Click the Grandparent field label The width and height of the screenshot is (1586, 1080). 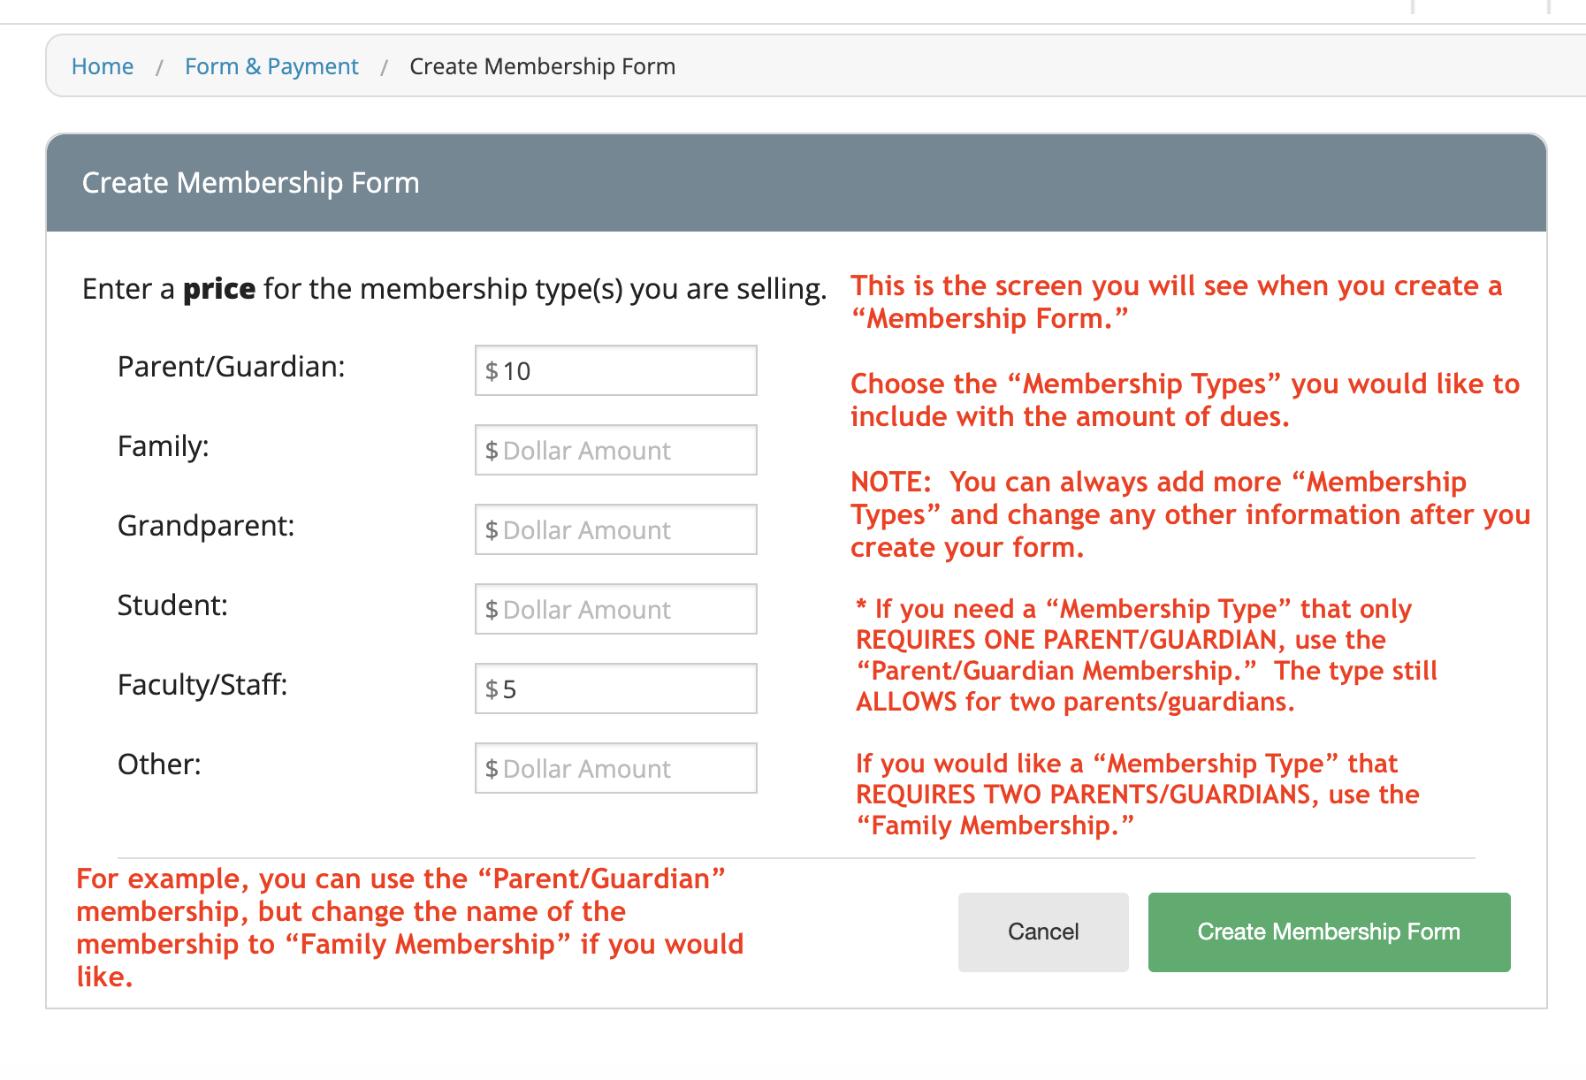(x=206, y=526)
